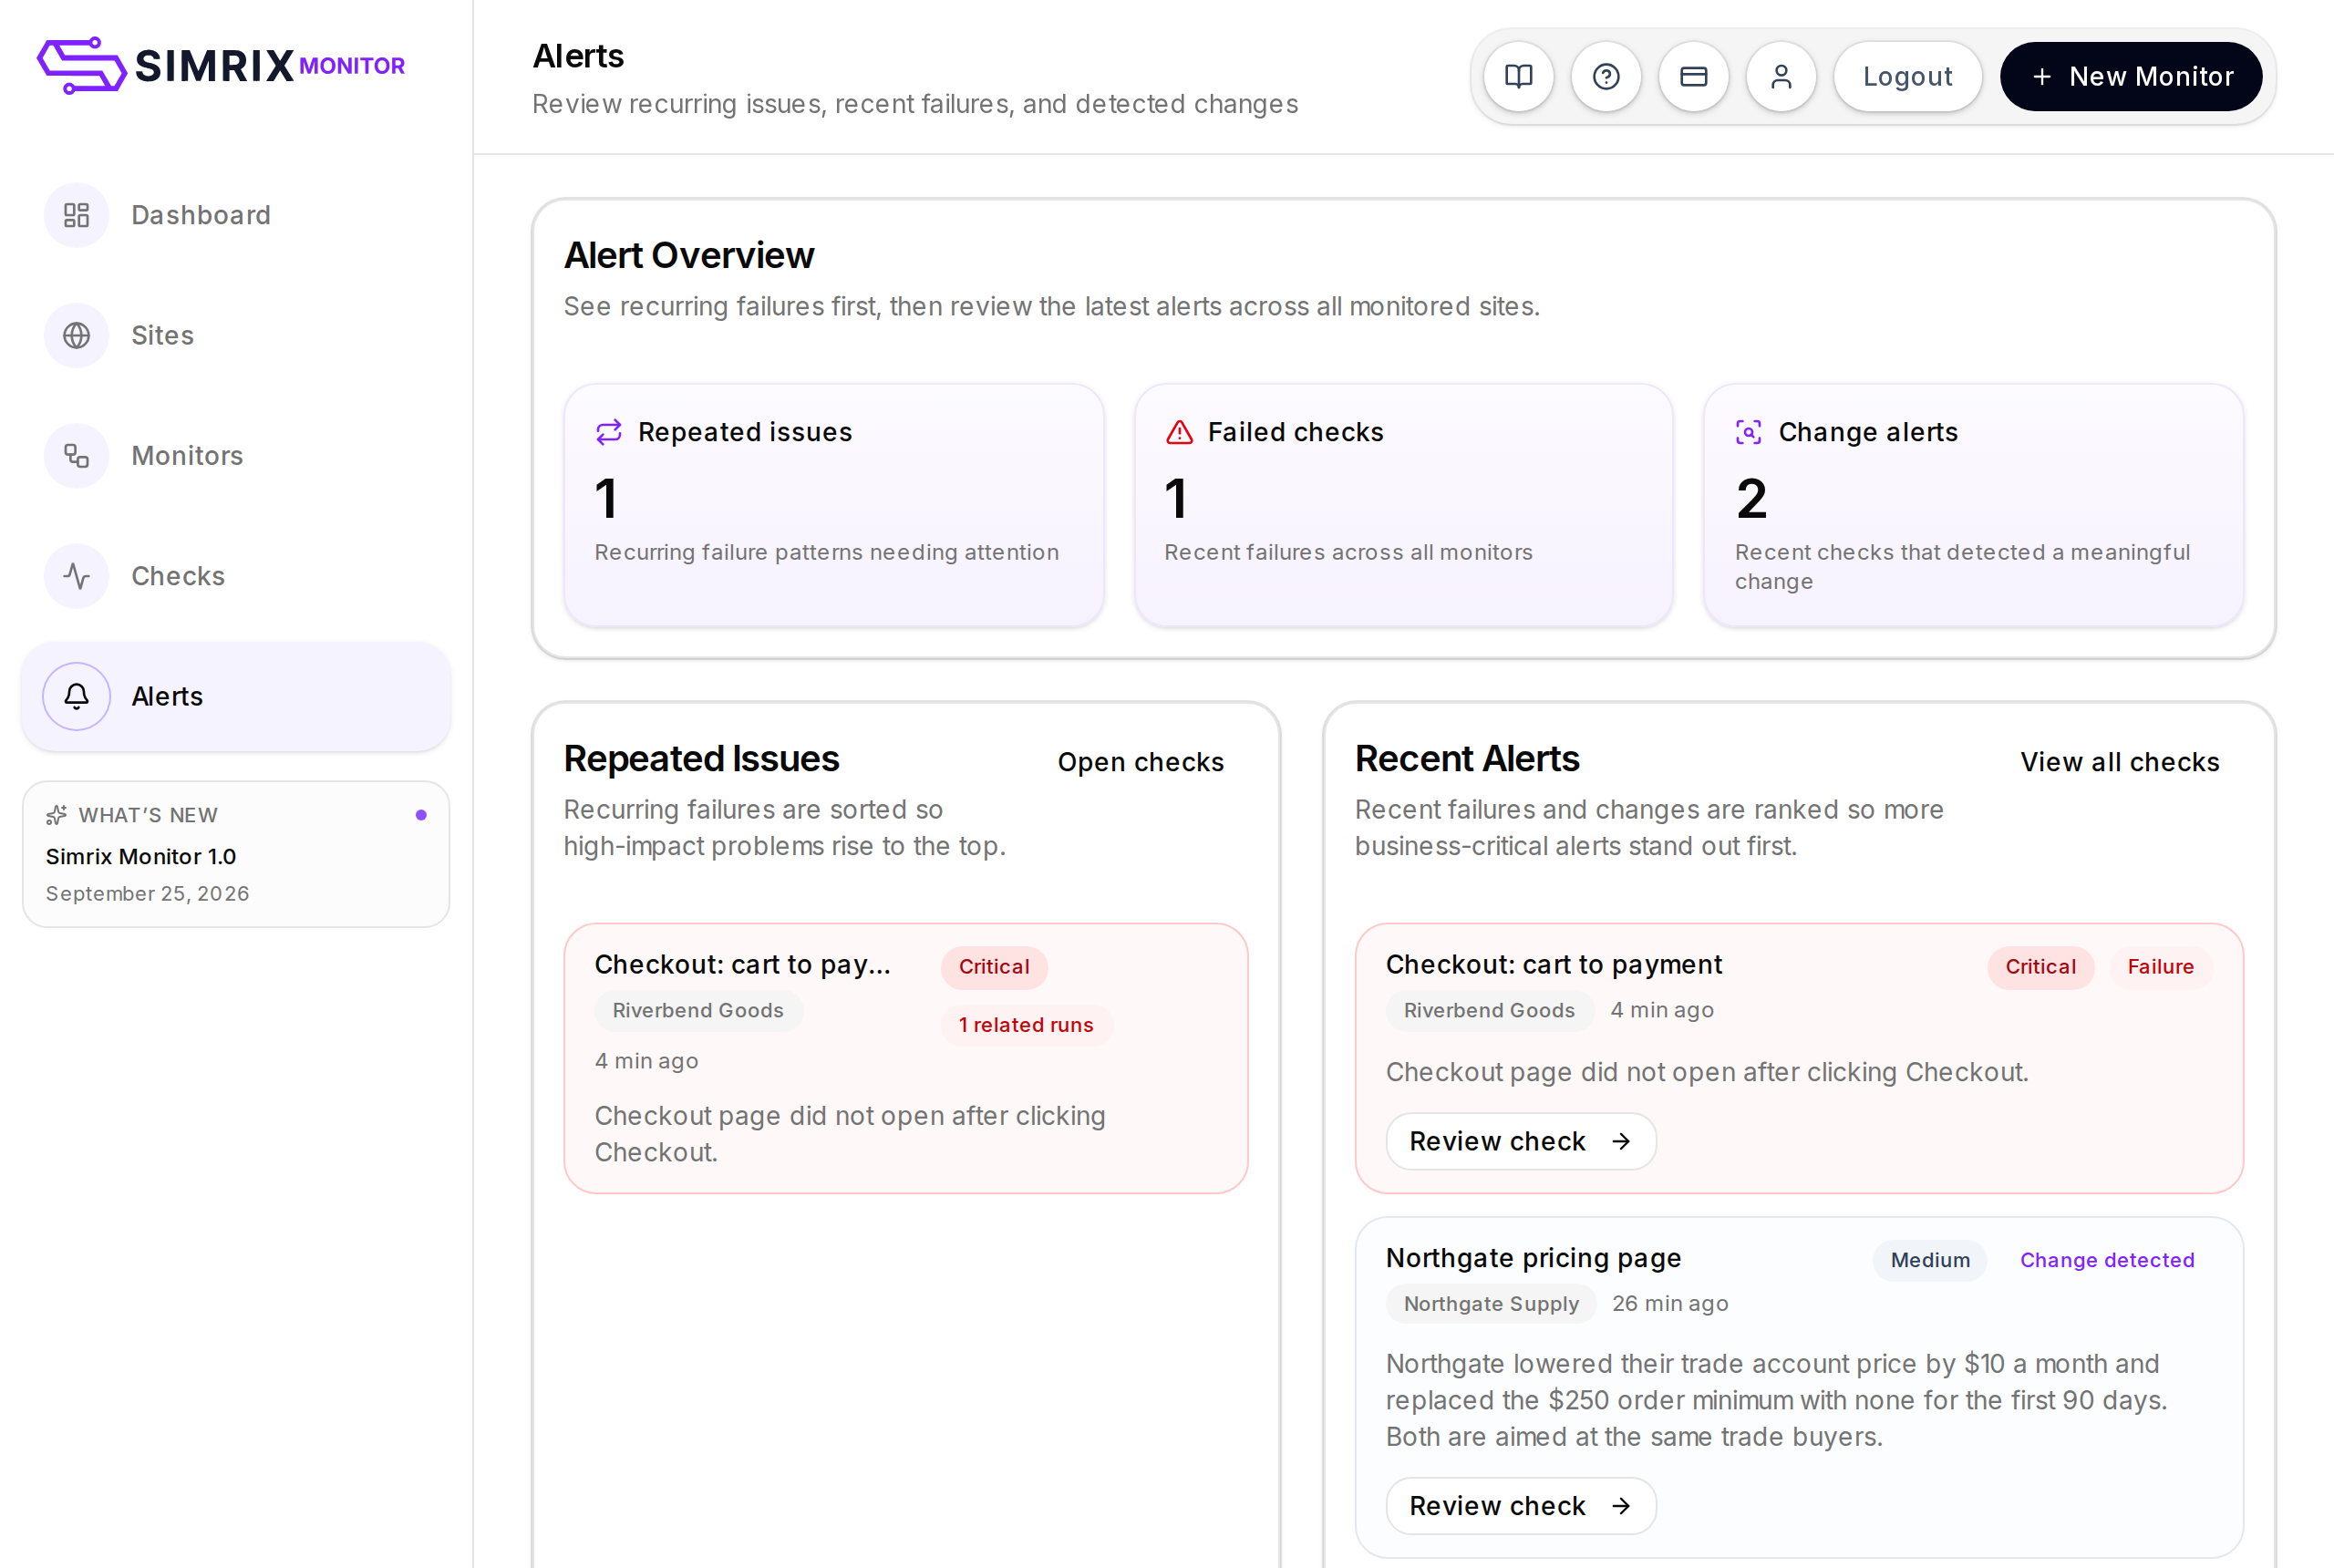This screenshot has width=2334, height=1568.
Task: Click the Repeated issues loop icon
Action: pos(609,432)
